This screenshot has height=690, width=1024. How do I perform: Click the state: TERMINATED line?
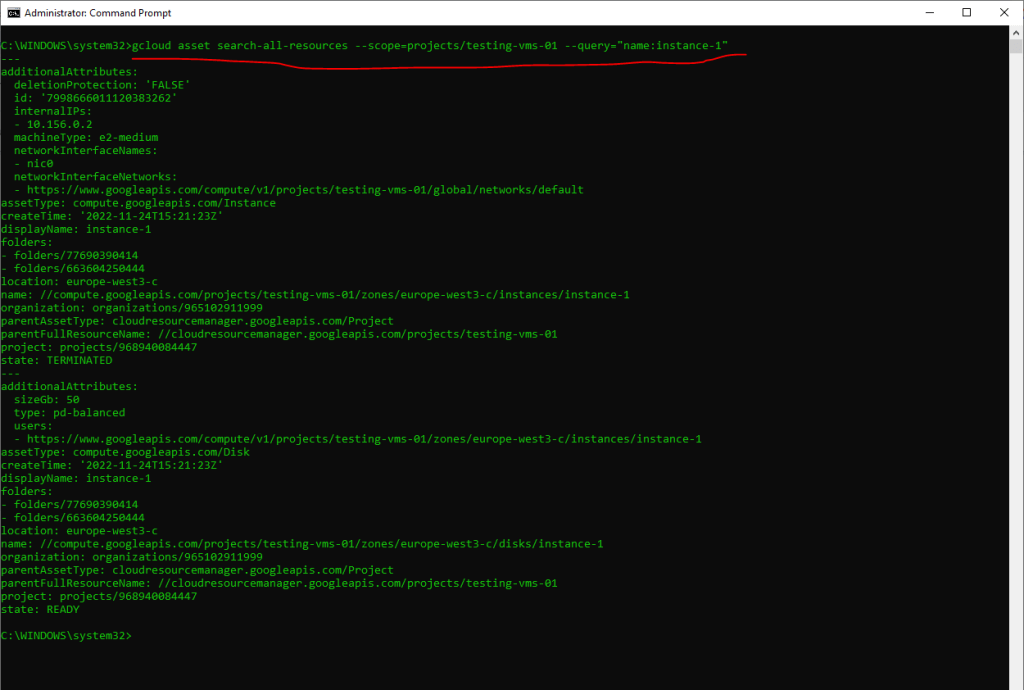coord(56,360)
